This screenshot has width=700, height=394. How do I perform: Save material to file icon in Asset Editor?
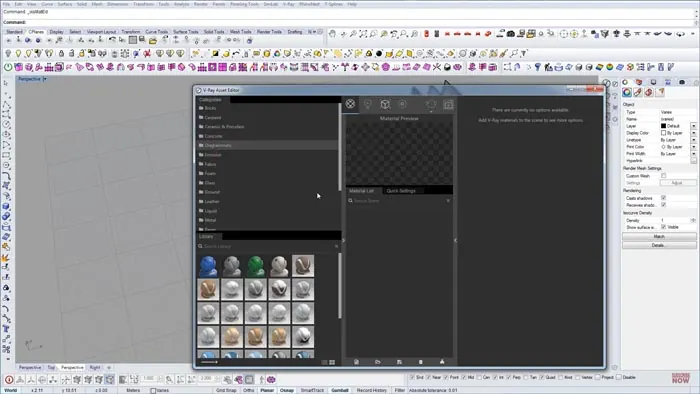click(x=399, y=362)
